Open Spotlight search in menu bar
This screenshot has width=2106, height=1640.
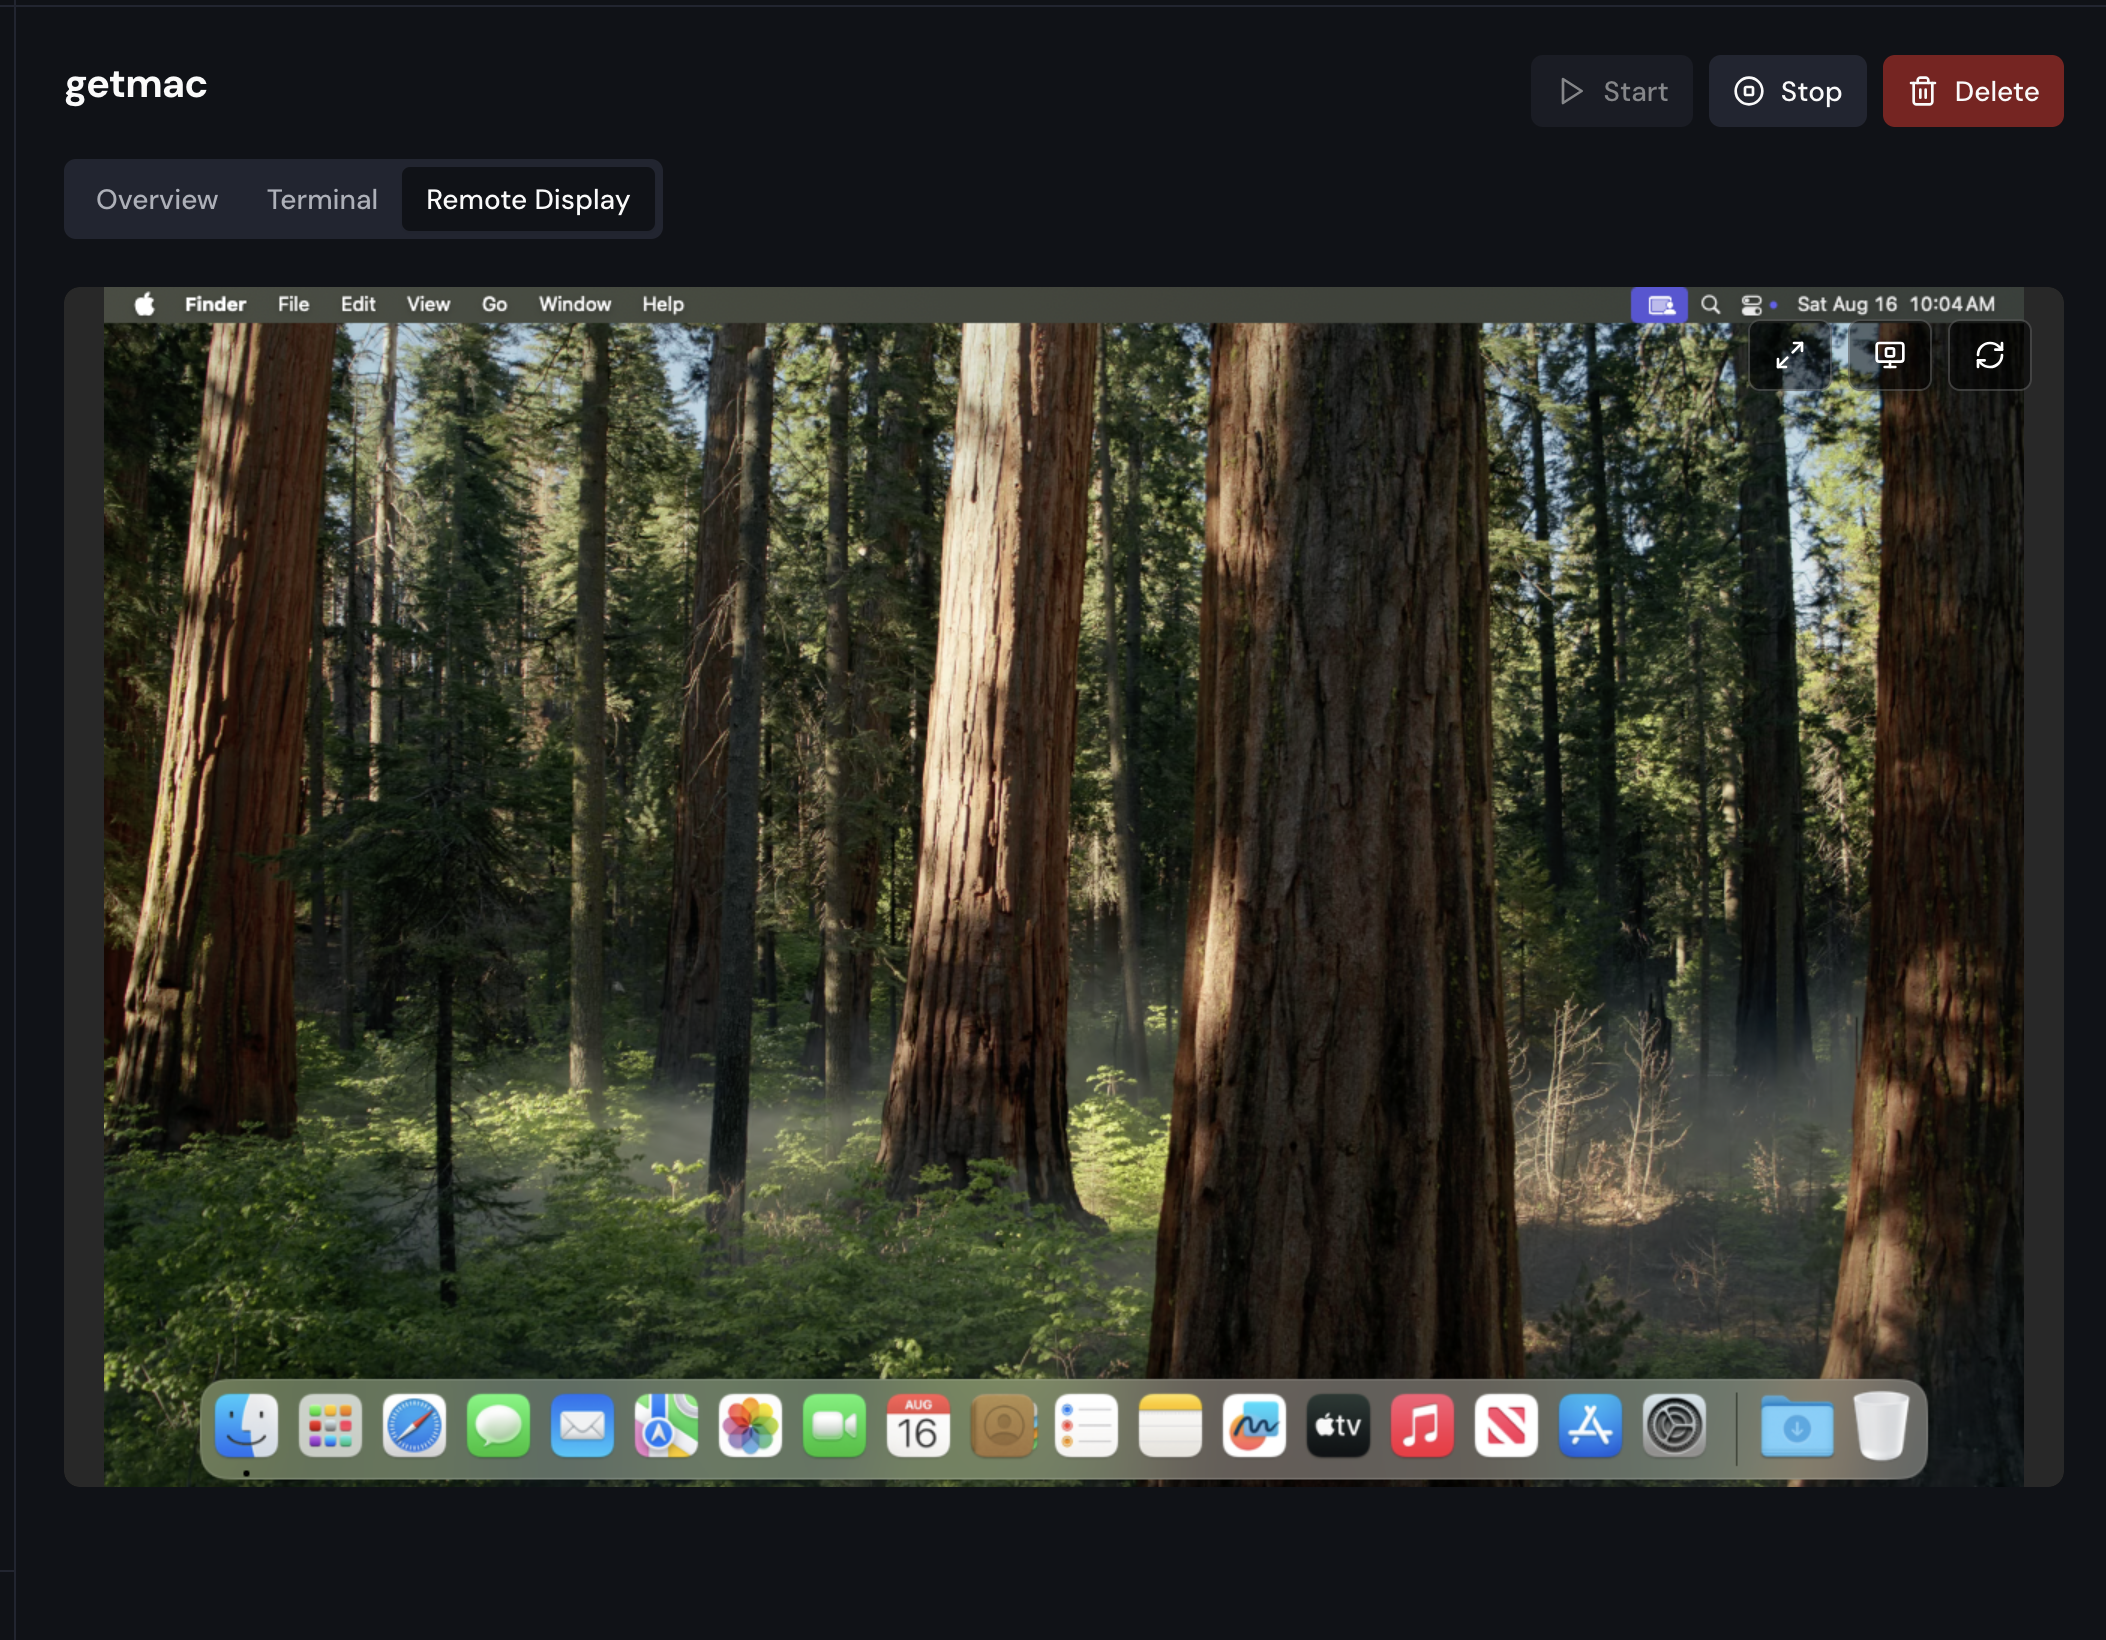pos(1711,304)
